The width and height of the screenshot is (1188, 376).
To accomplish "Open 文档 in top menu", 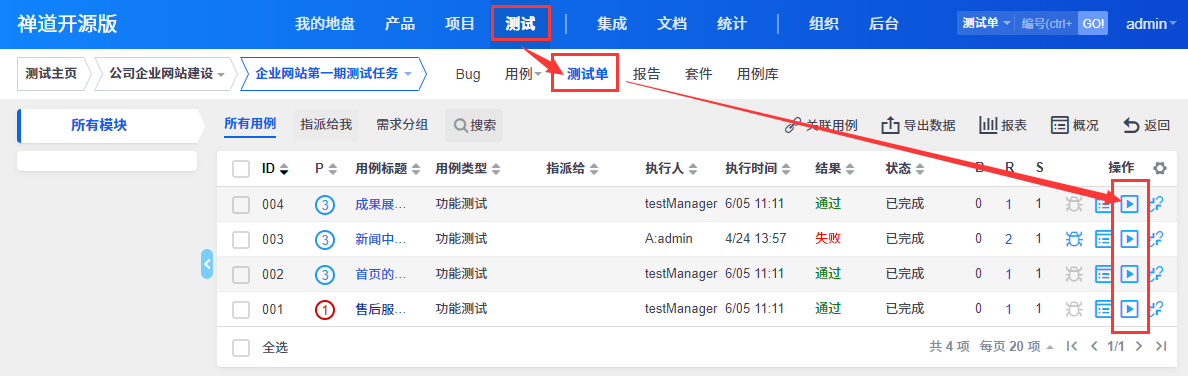I will [672, 24].
